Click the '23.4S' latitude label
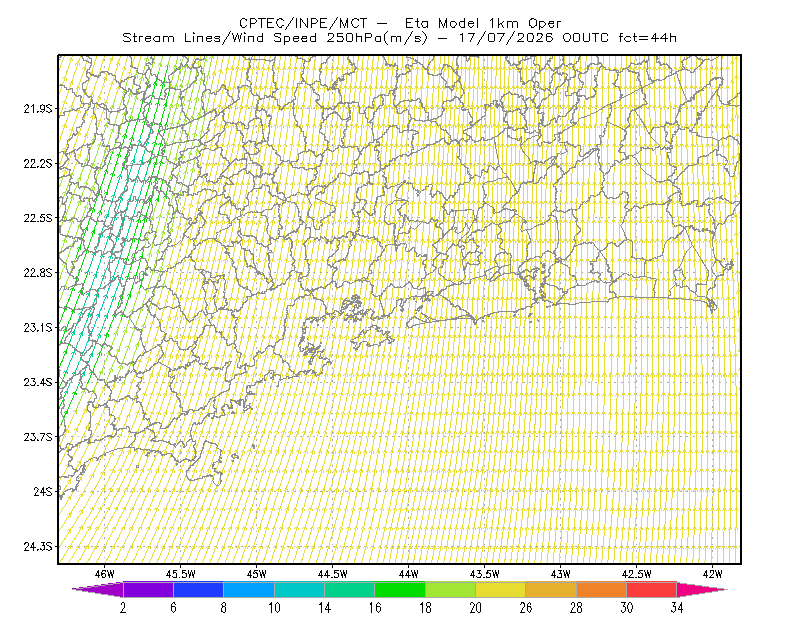The height and width of the screenshot is (618, 800). (x=37, y=382)
